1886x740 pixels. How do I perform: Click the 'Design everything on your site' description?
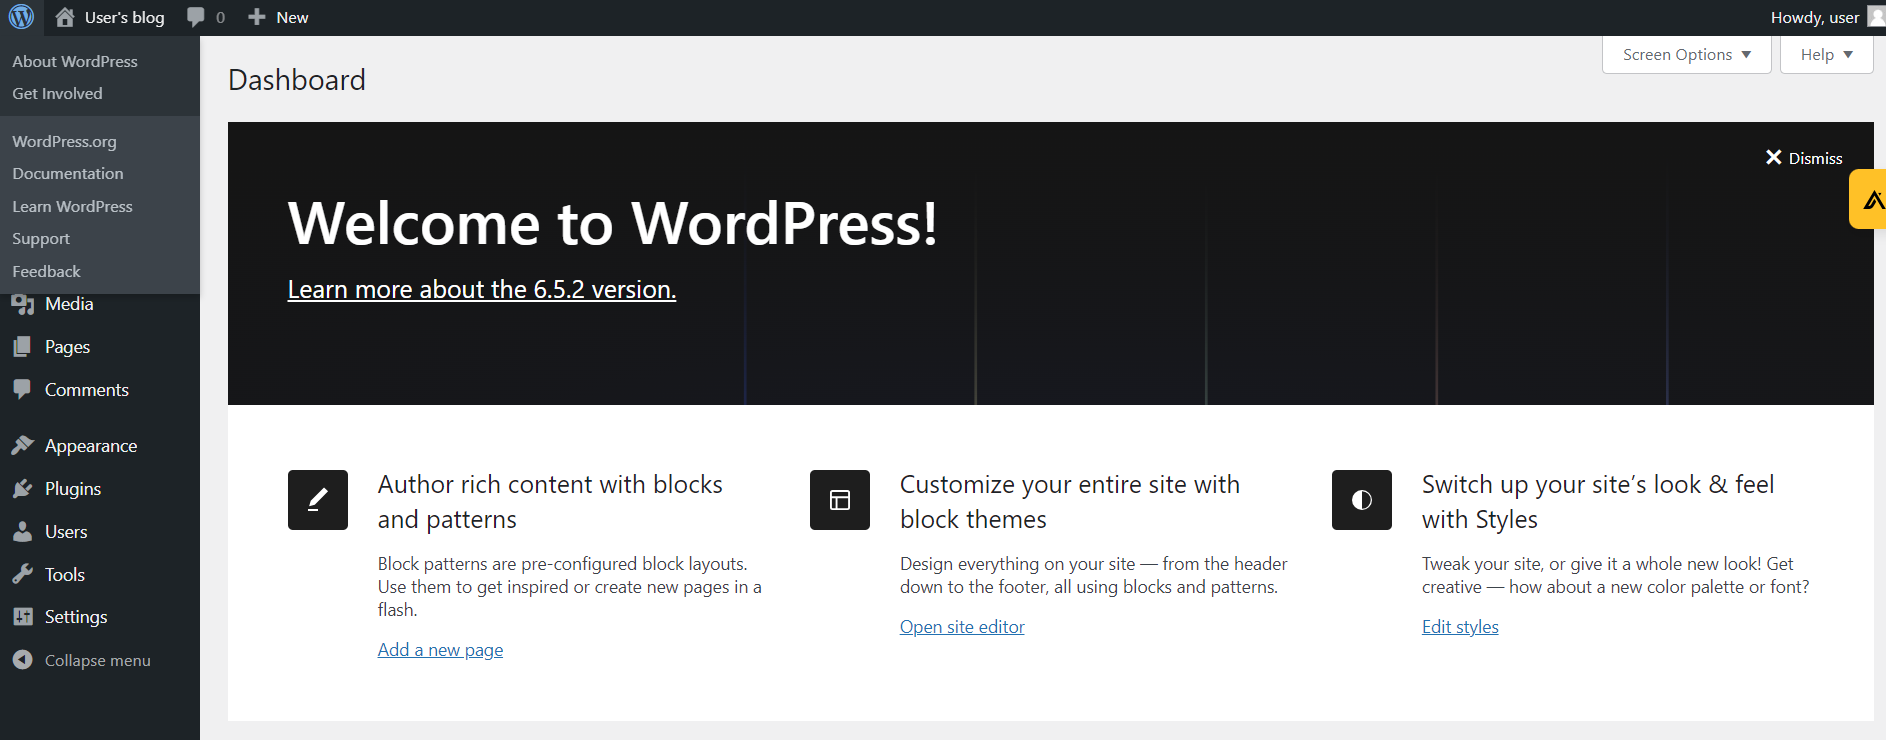(x=1094, y=575)
